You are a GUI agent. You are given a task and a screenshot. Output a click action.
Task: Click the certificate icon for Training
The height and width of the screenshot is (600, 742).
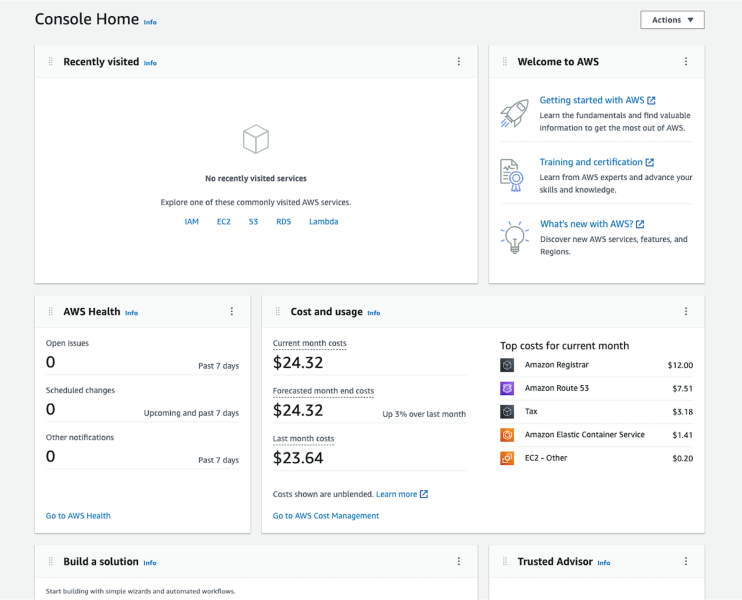pyautogui.click(x=512, y=176)
